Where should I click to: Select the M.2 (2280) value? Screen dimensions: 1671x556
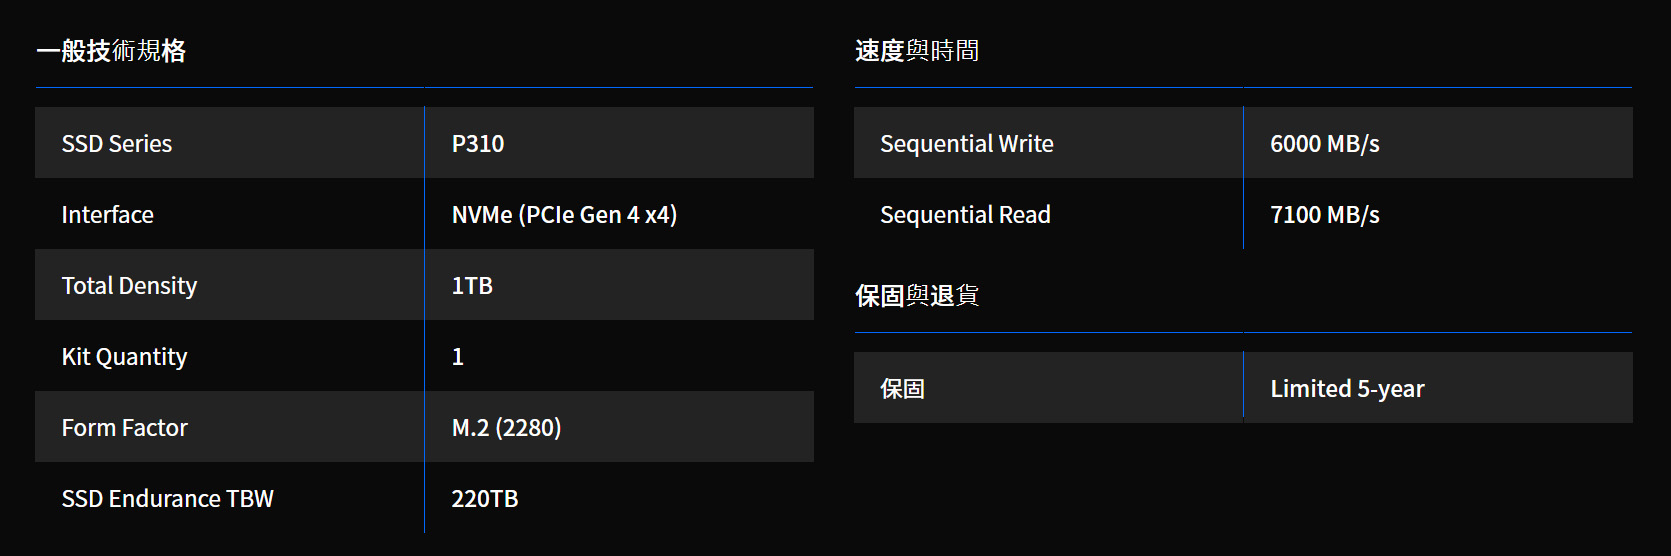(x=506, y=428)
